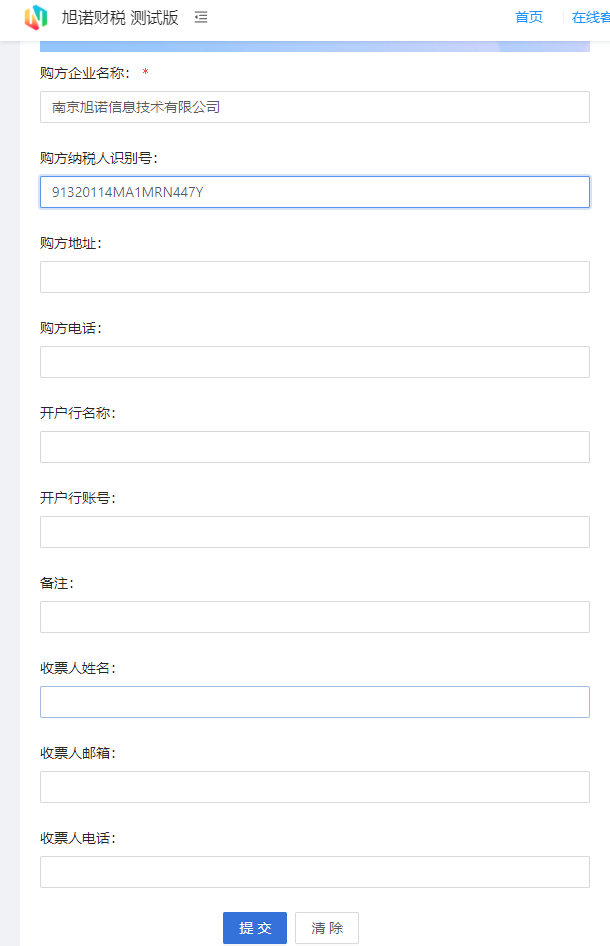The width and height of the screenshot is (610, 946).
Task: Submit the form with 提交 button
Action: coord(255,928)
